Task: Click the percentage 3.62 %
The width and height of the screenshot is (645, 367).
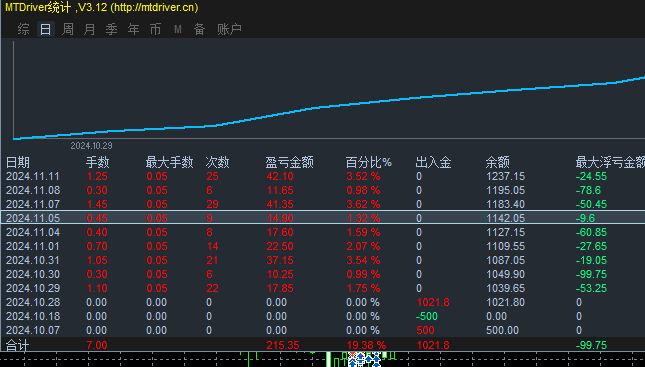Action: 363,204
